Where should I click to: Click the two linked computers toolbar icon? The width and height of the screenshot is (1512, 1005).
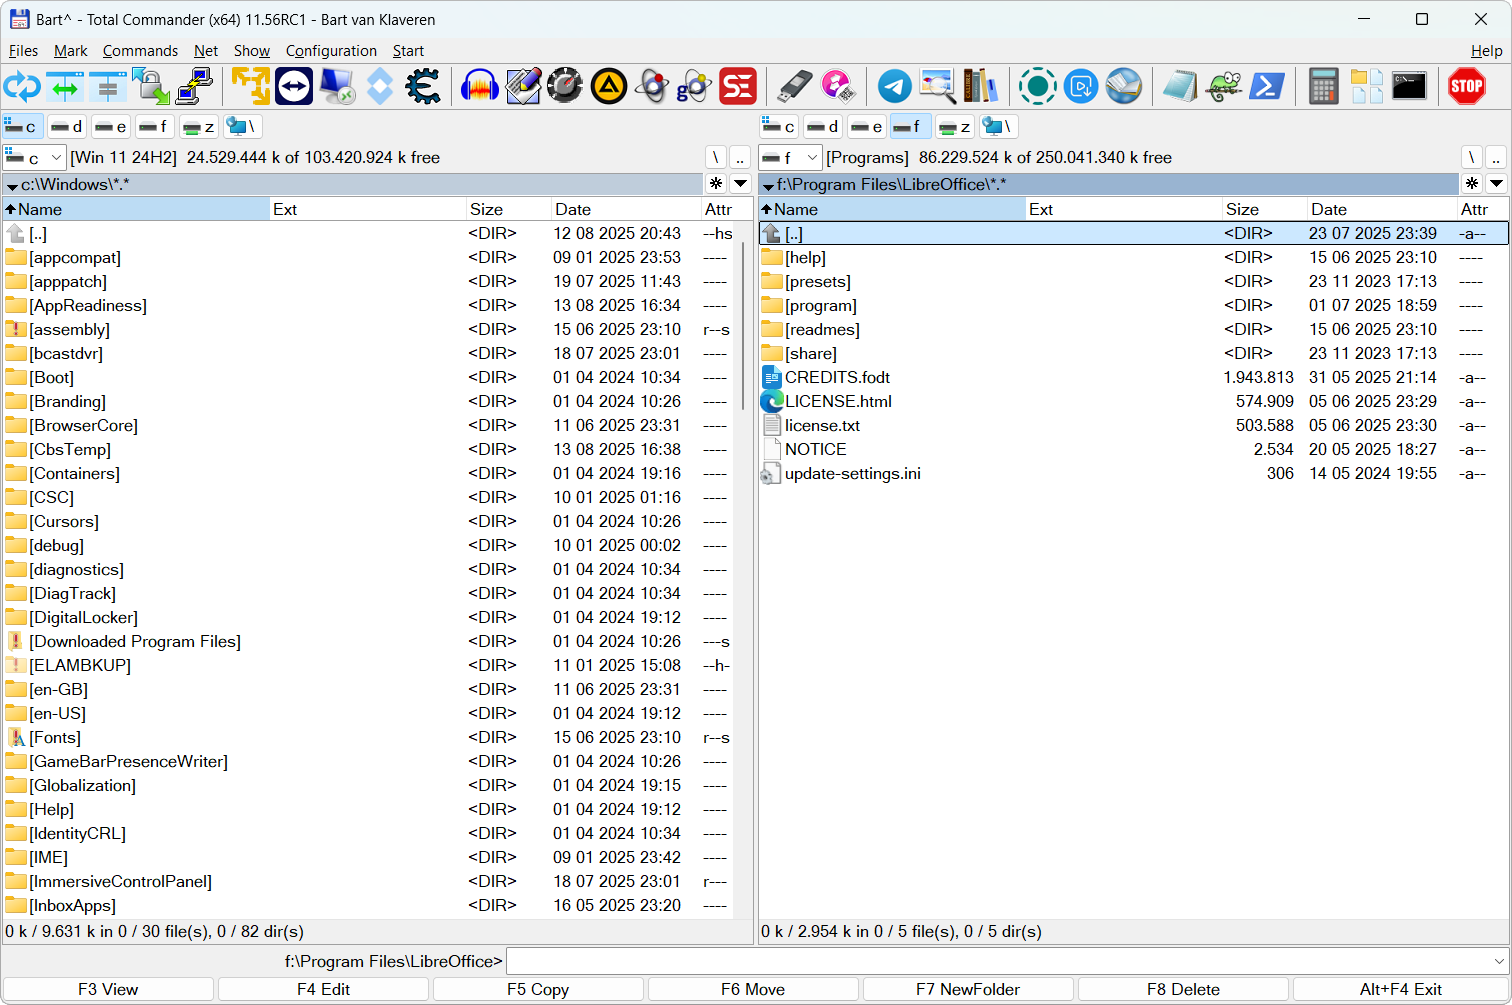coord(194,87)
